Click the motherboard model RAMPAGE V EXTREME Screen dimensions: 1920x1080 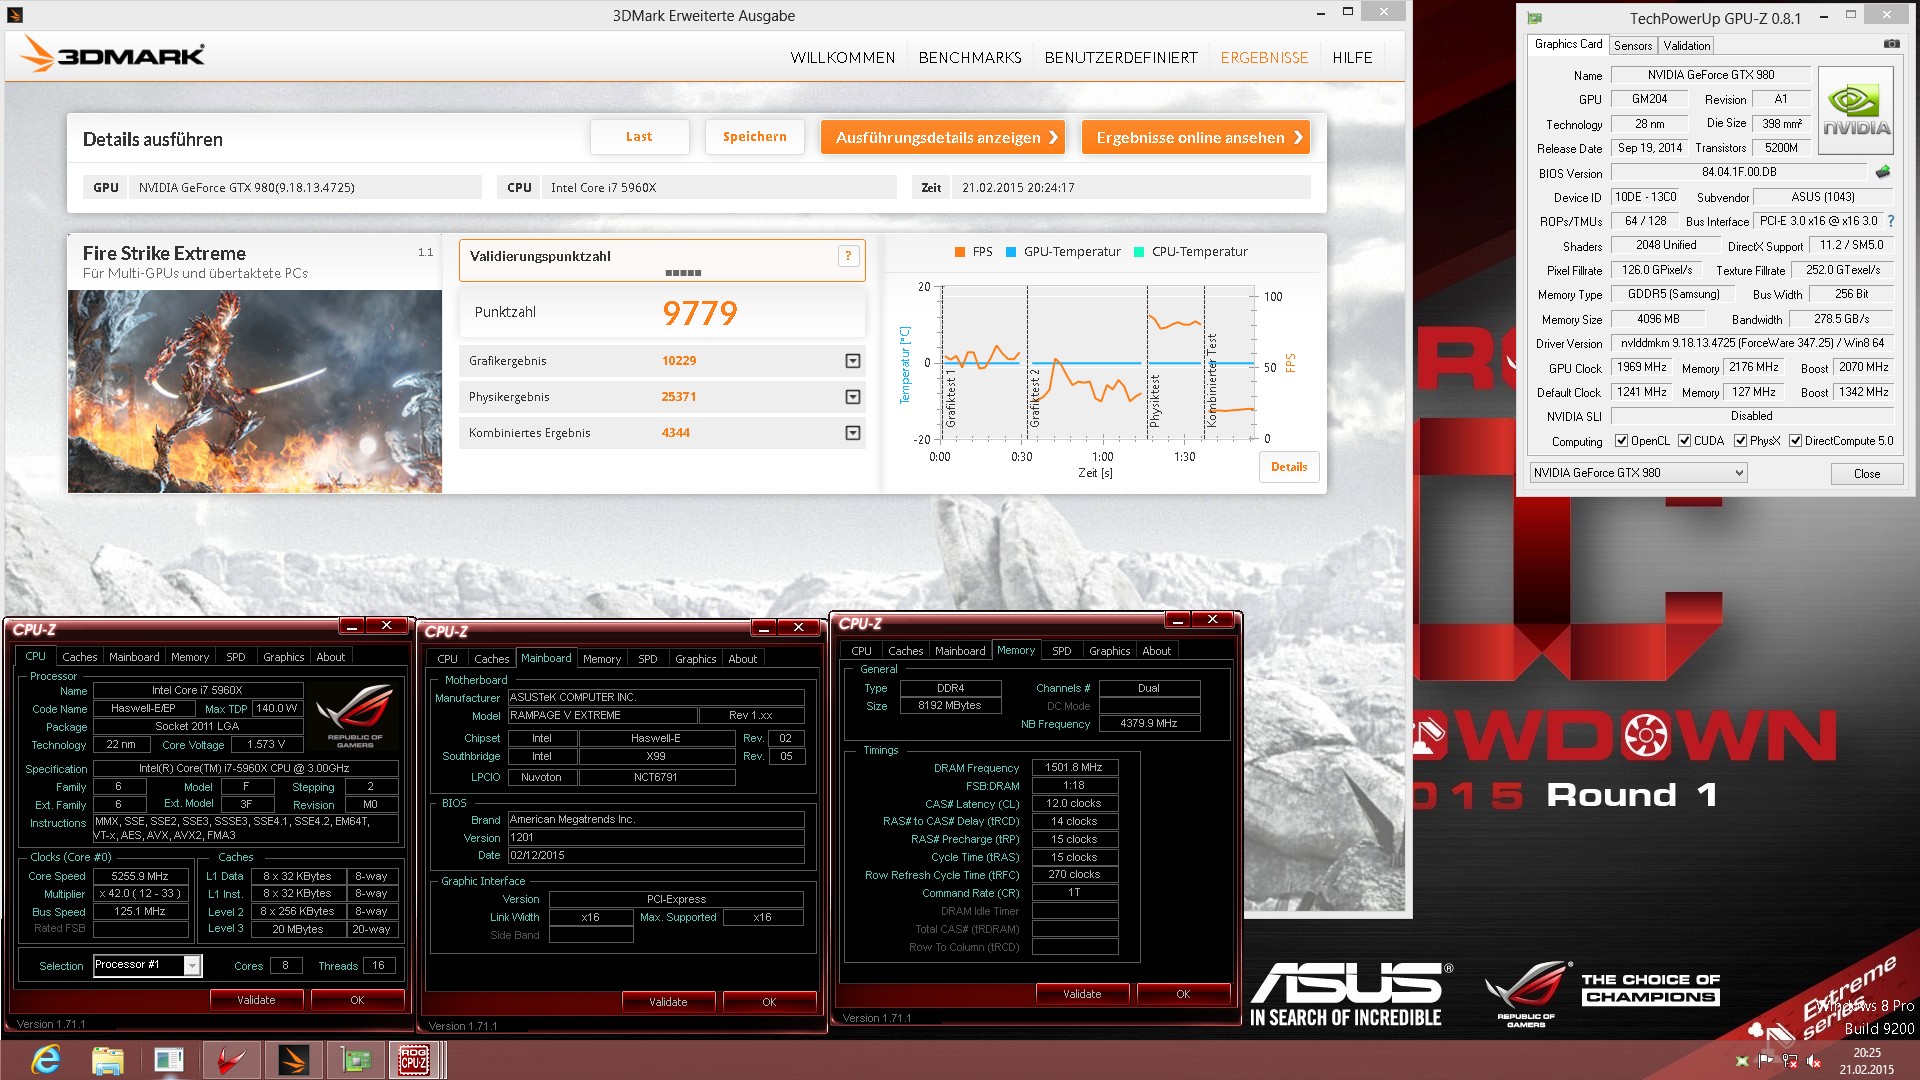click(602, 716)
